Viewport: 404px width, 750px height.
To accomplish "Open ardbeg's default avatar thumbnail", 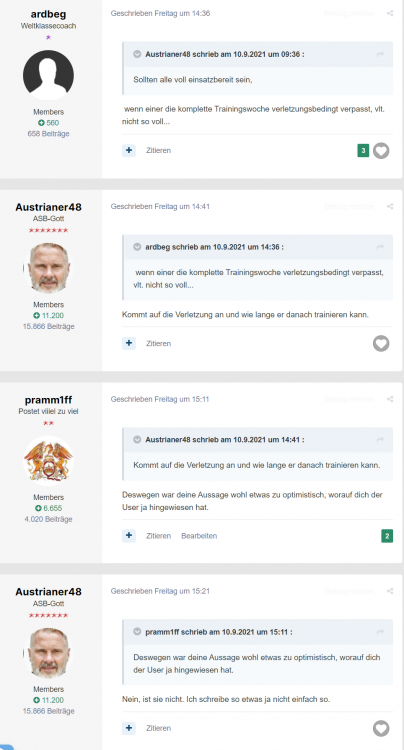I will [48, 75].
